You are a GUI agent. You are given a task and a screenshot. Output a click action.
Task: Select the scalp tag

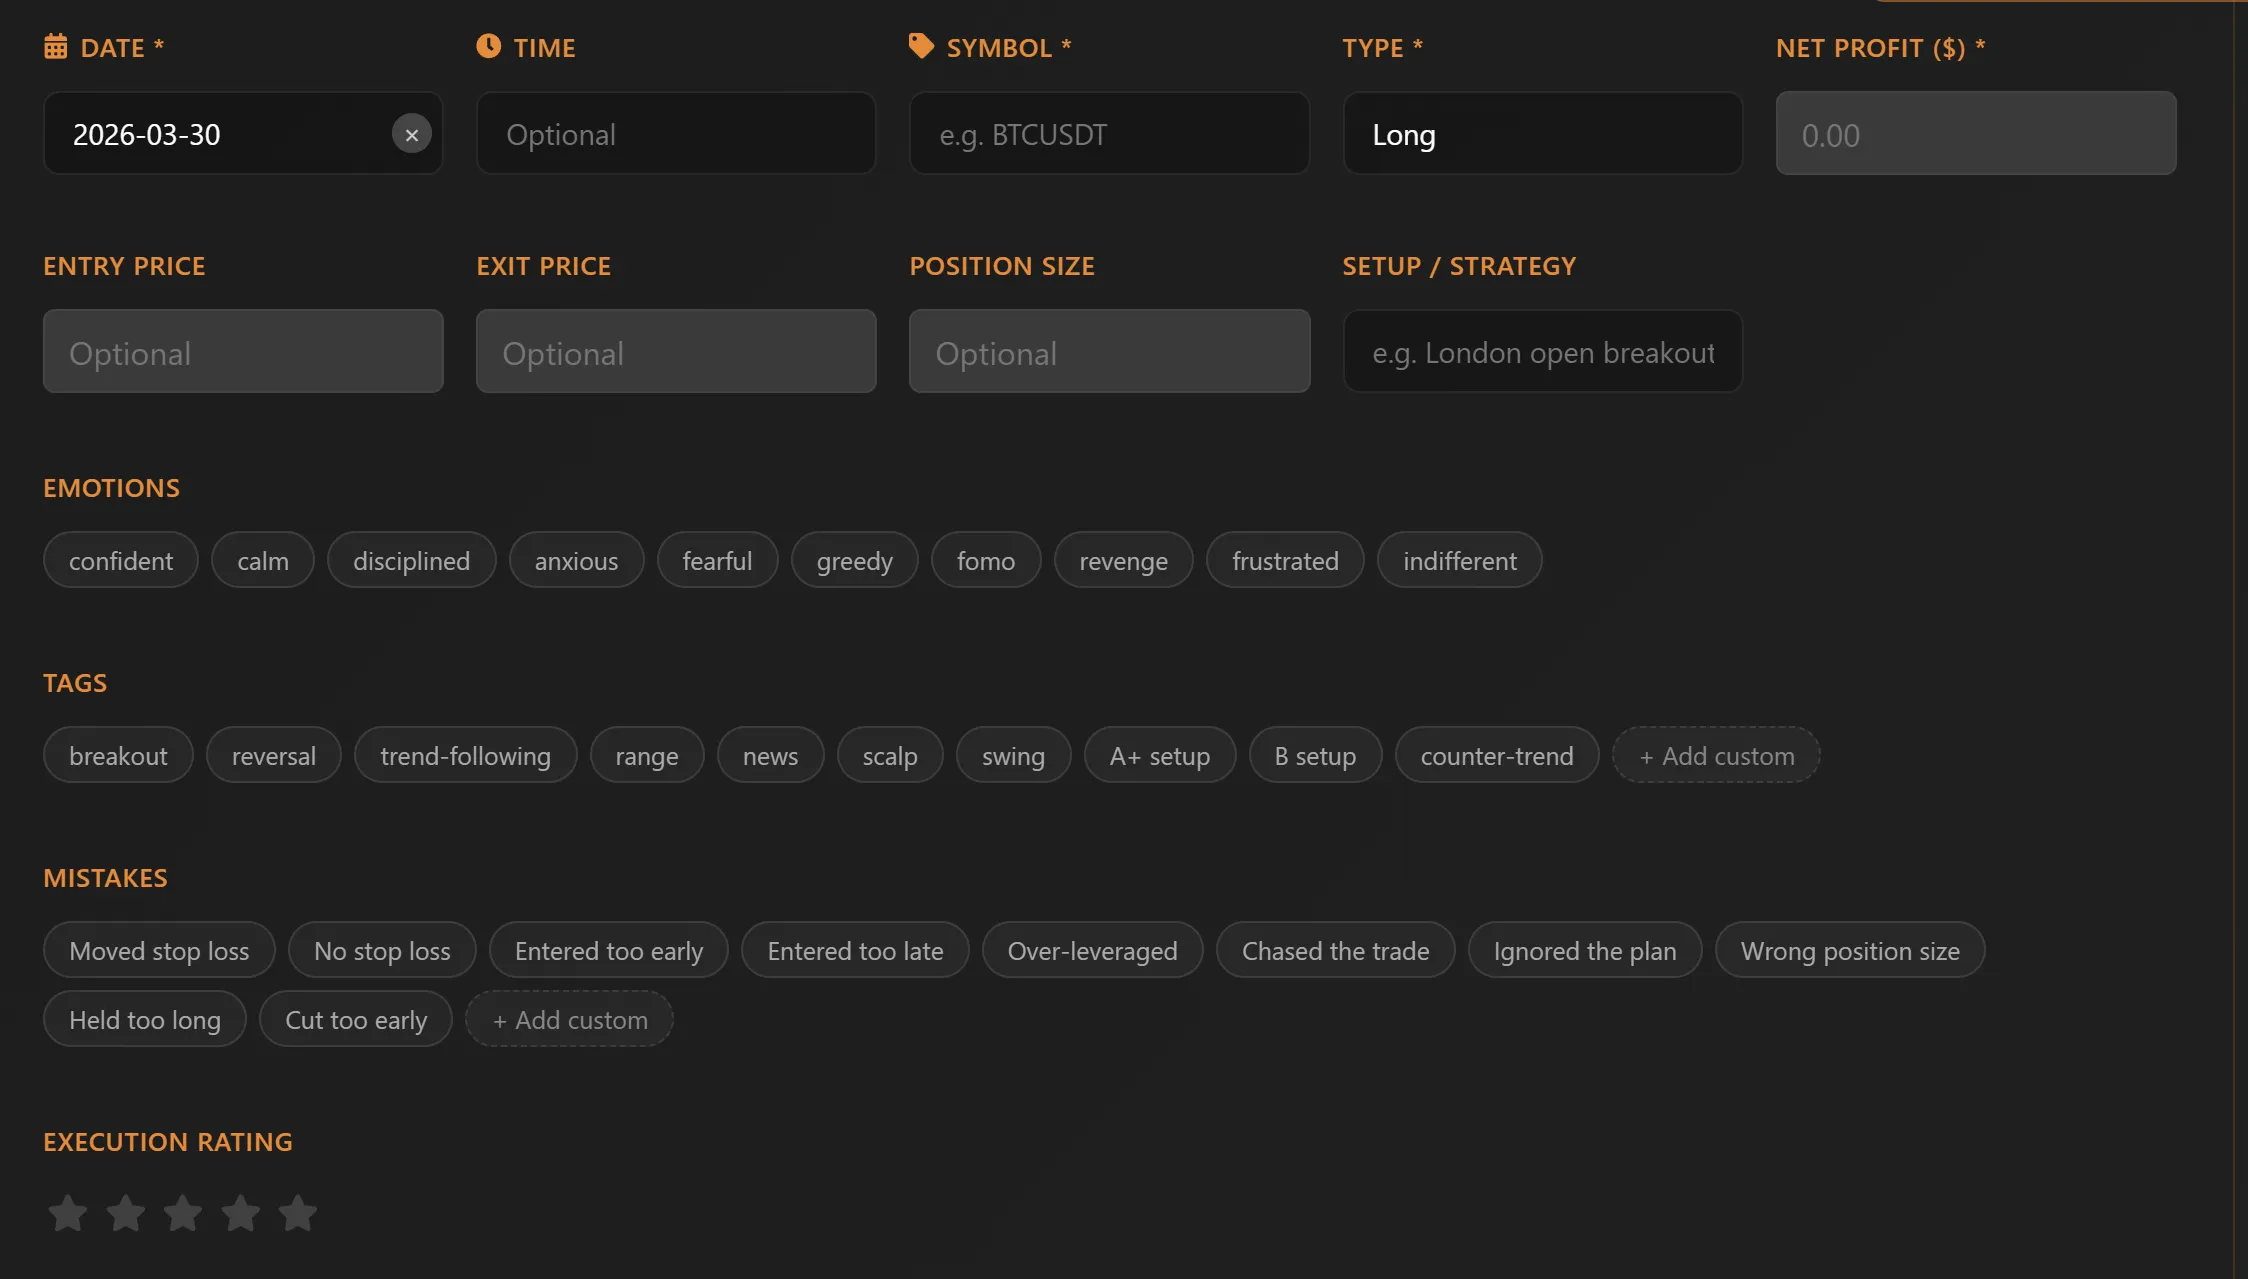coord(890,755)
